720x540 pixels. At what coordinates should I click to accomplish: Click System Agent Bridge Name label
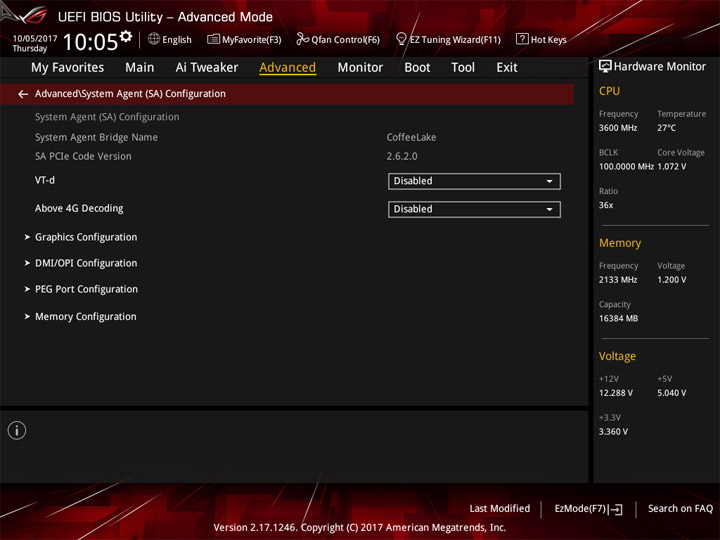(96, 137)
